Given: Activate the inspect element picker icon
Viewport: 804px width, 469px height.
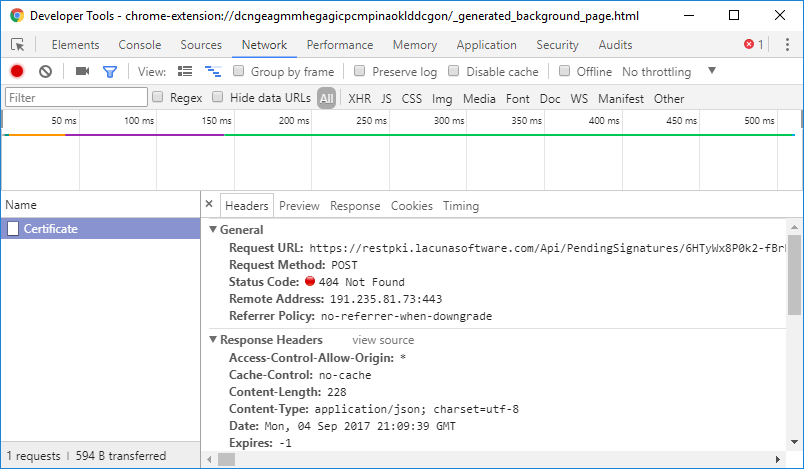Looking at the screenshot, I should click(18, 45).
